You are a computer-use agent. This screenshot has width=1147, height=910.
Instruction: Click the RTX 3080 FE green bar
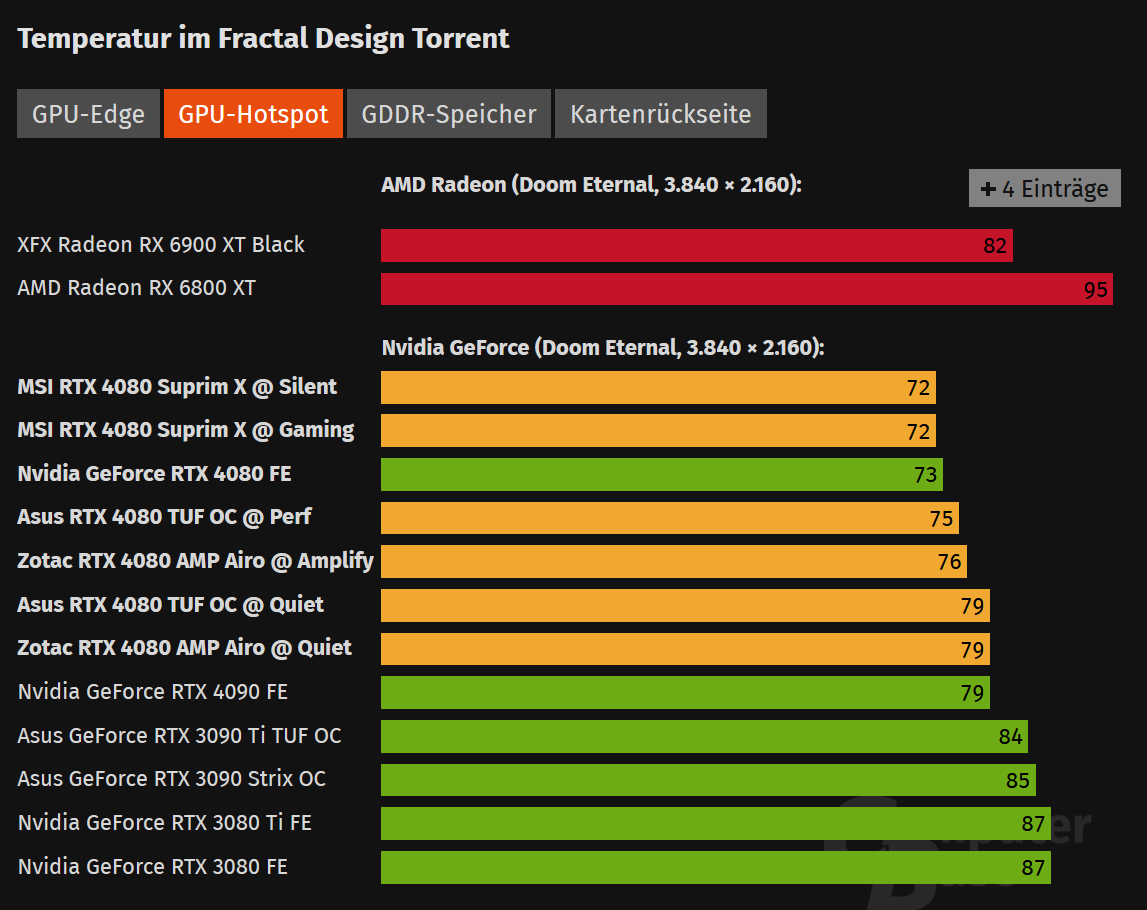[x=716, y=867]
